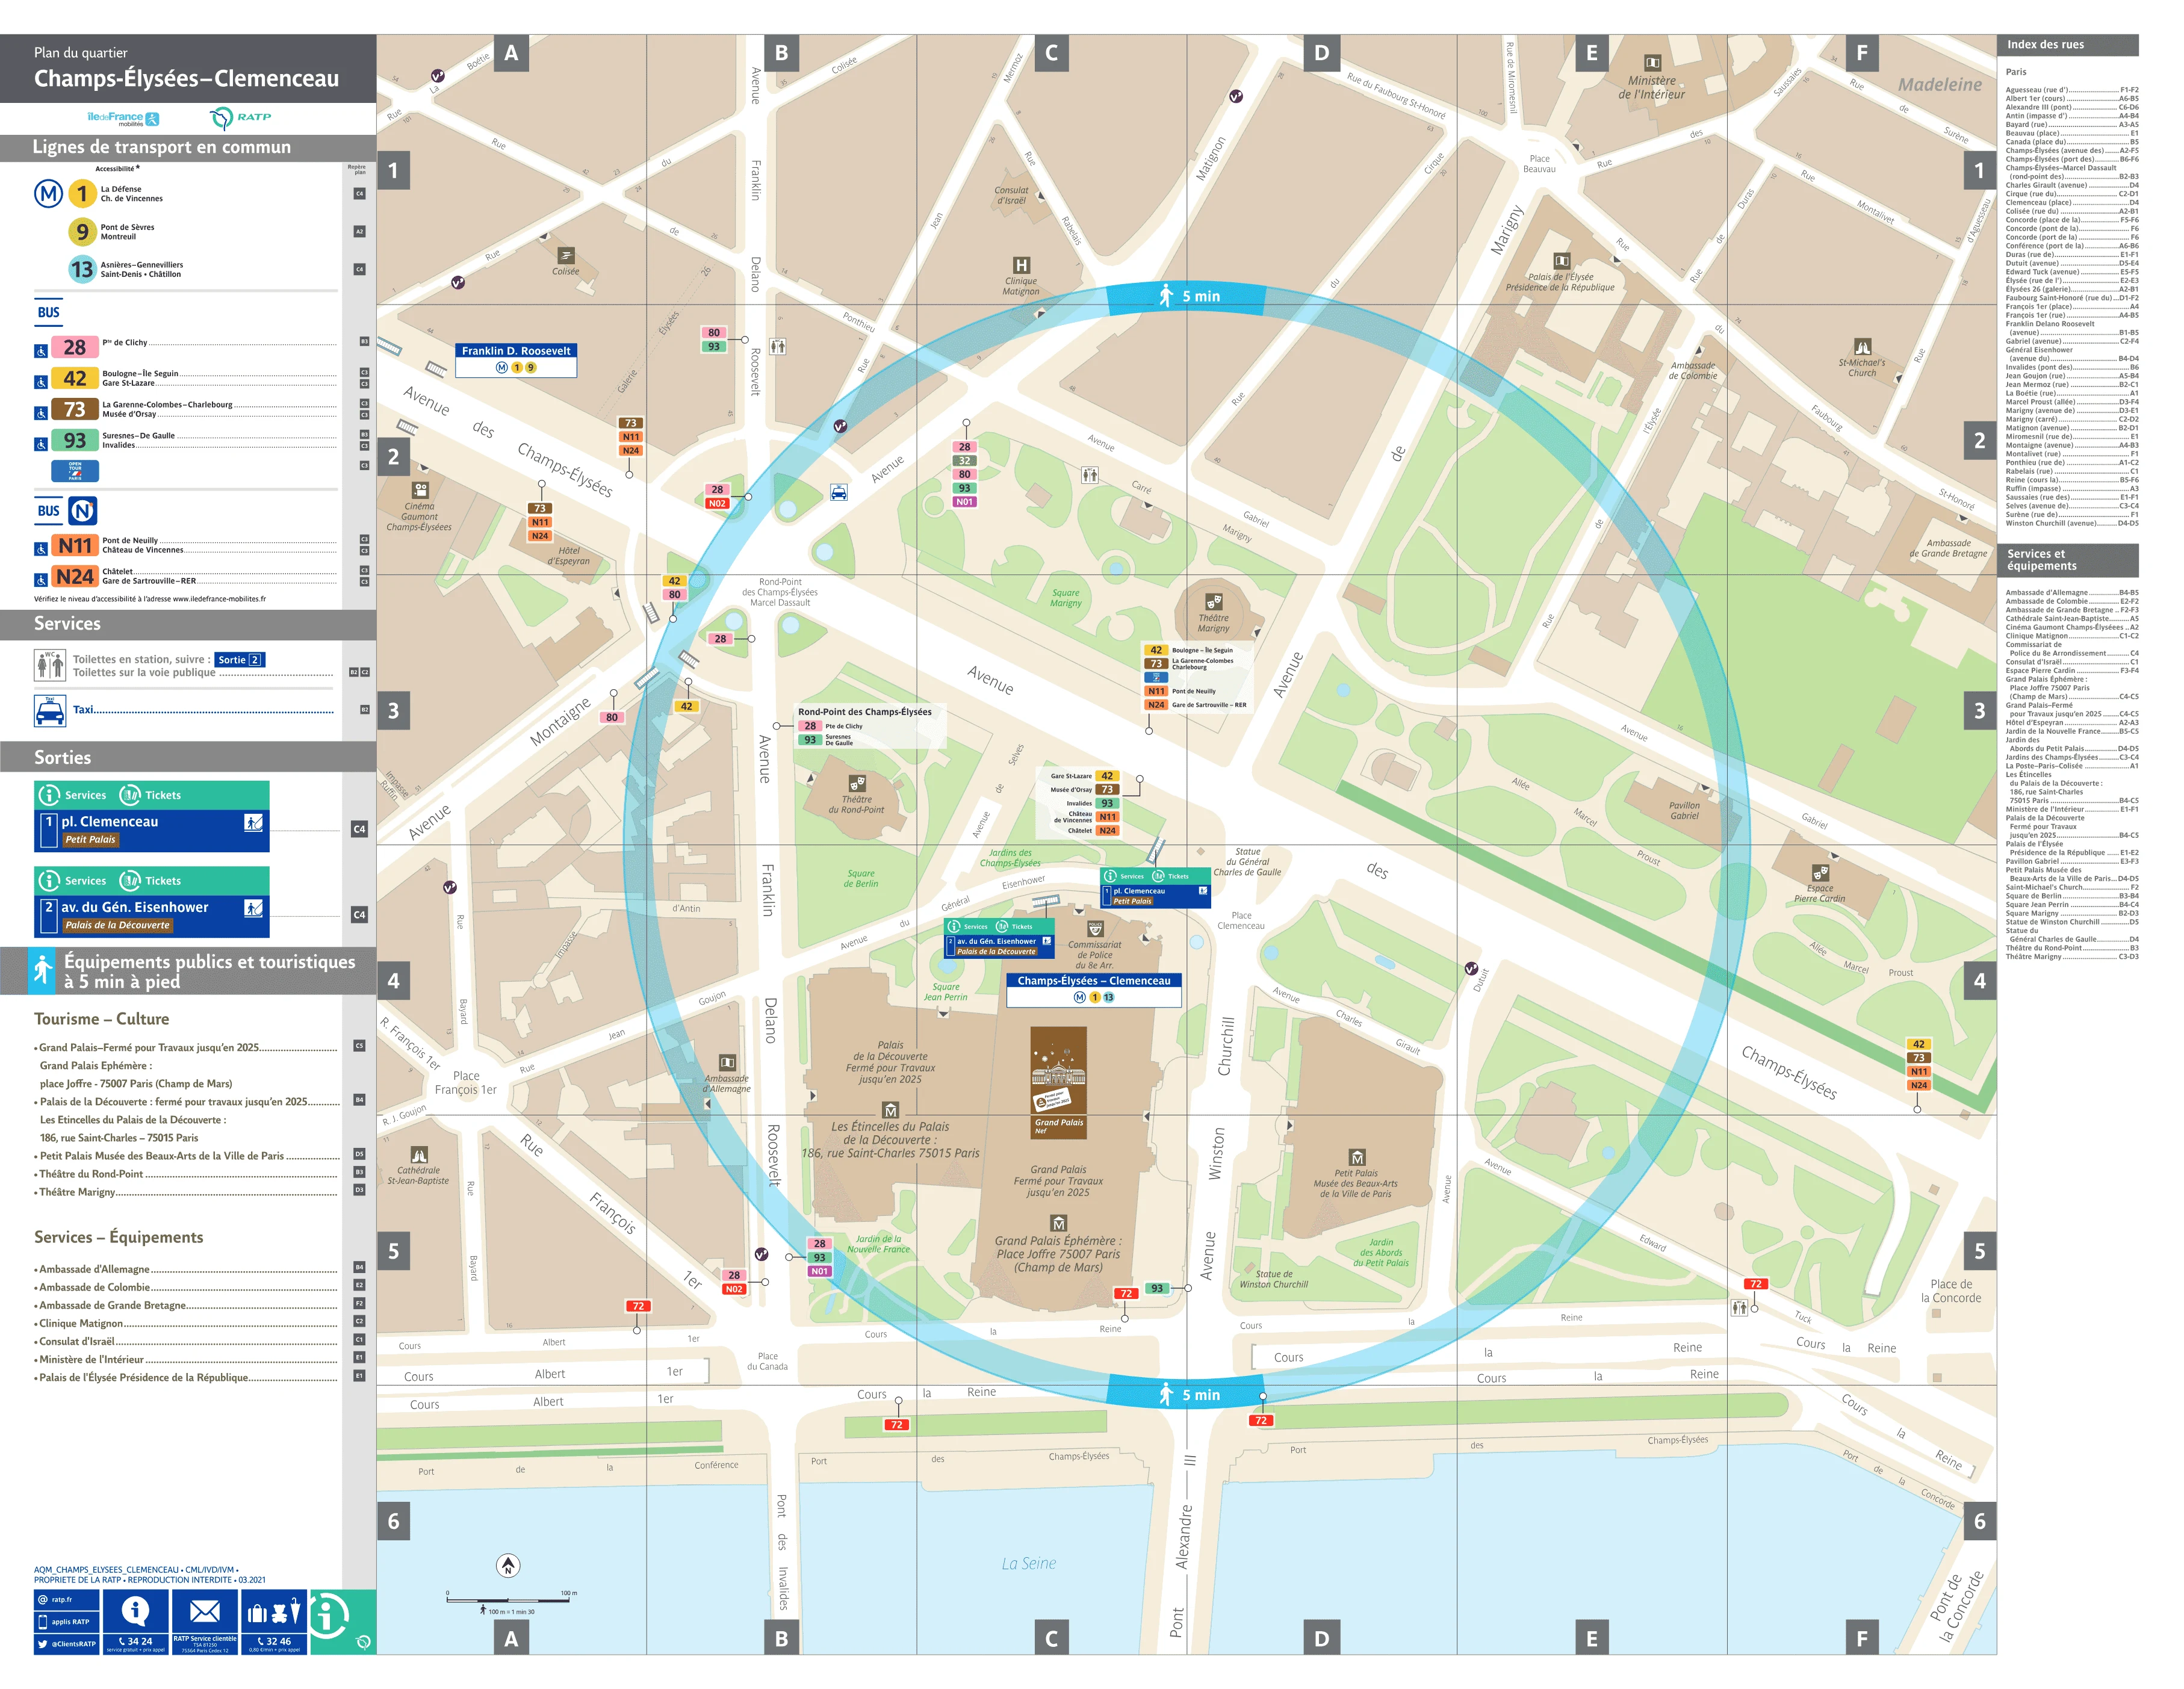
Task: Click the Ministère de l'Intérieur icon
Action: point(1652,63)
